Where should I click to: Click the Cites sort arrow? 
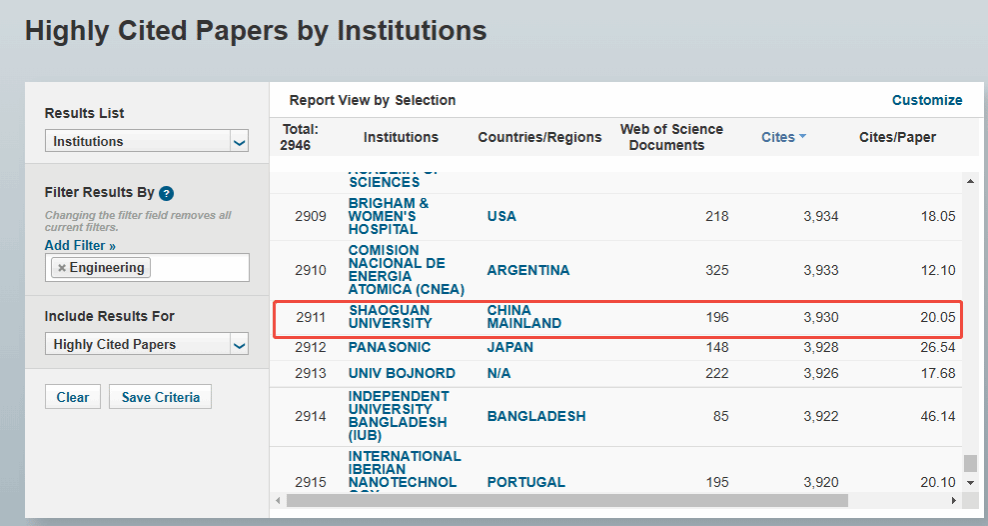tap(802, 137)
